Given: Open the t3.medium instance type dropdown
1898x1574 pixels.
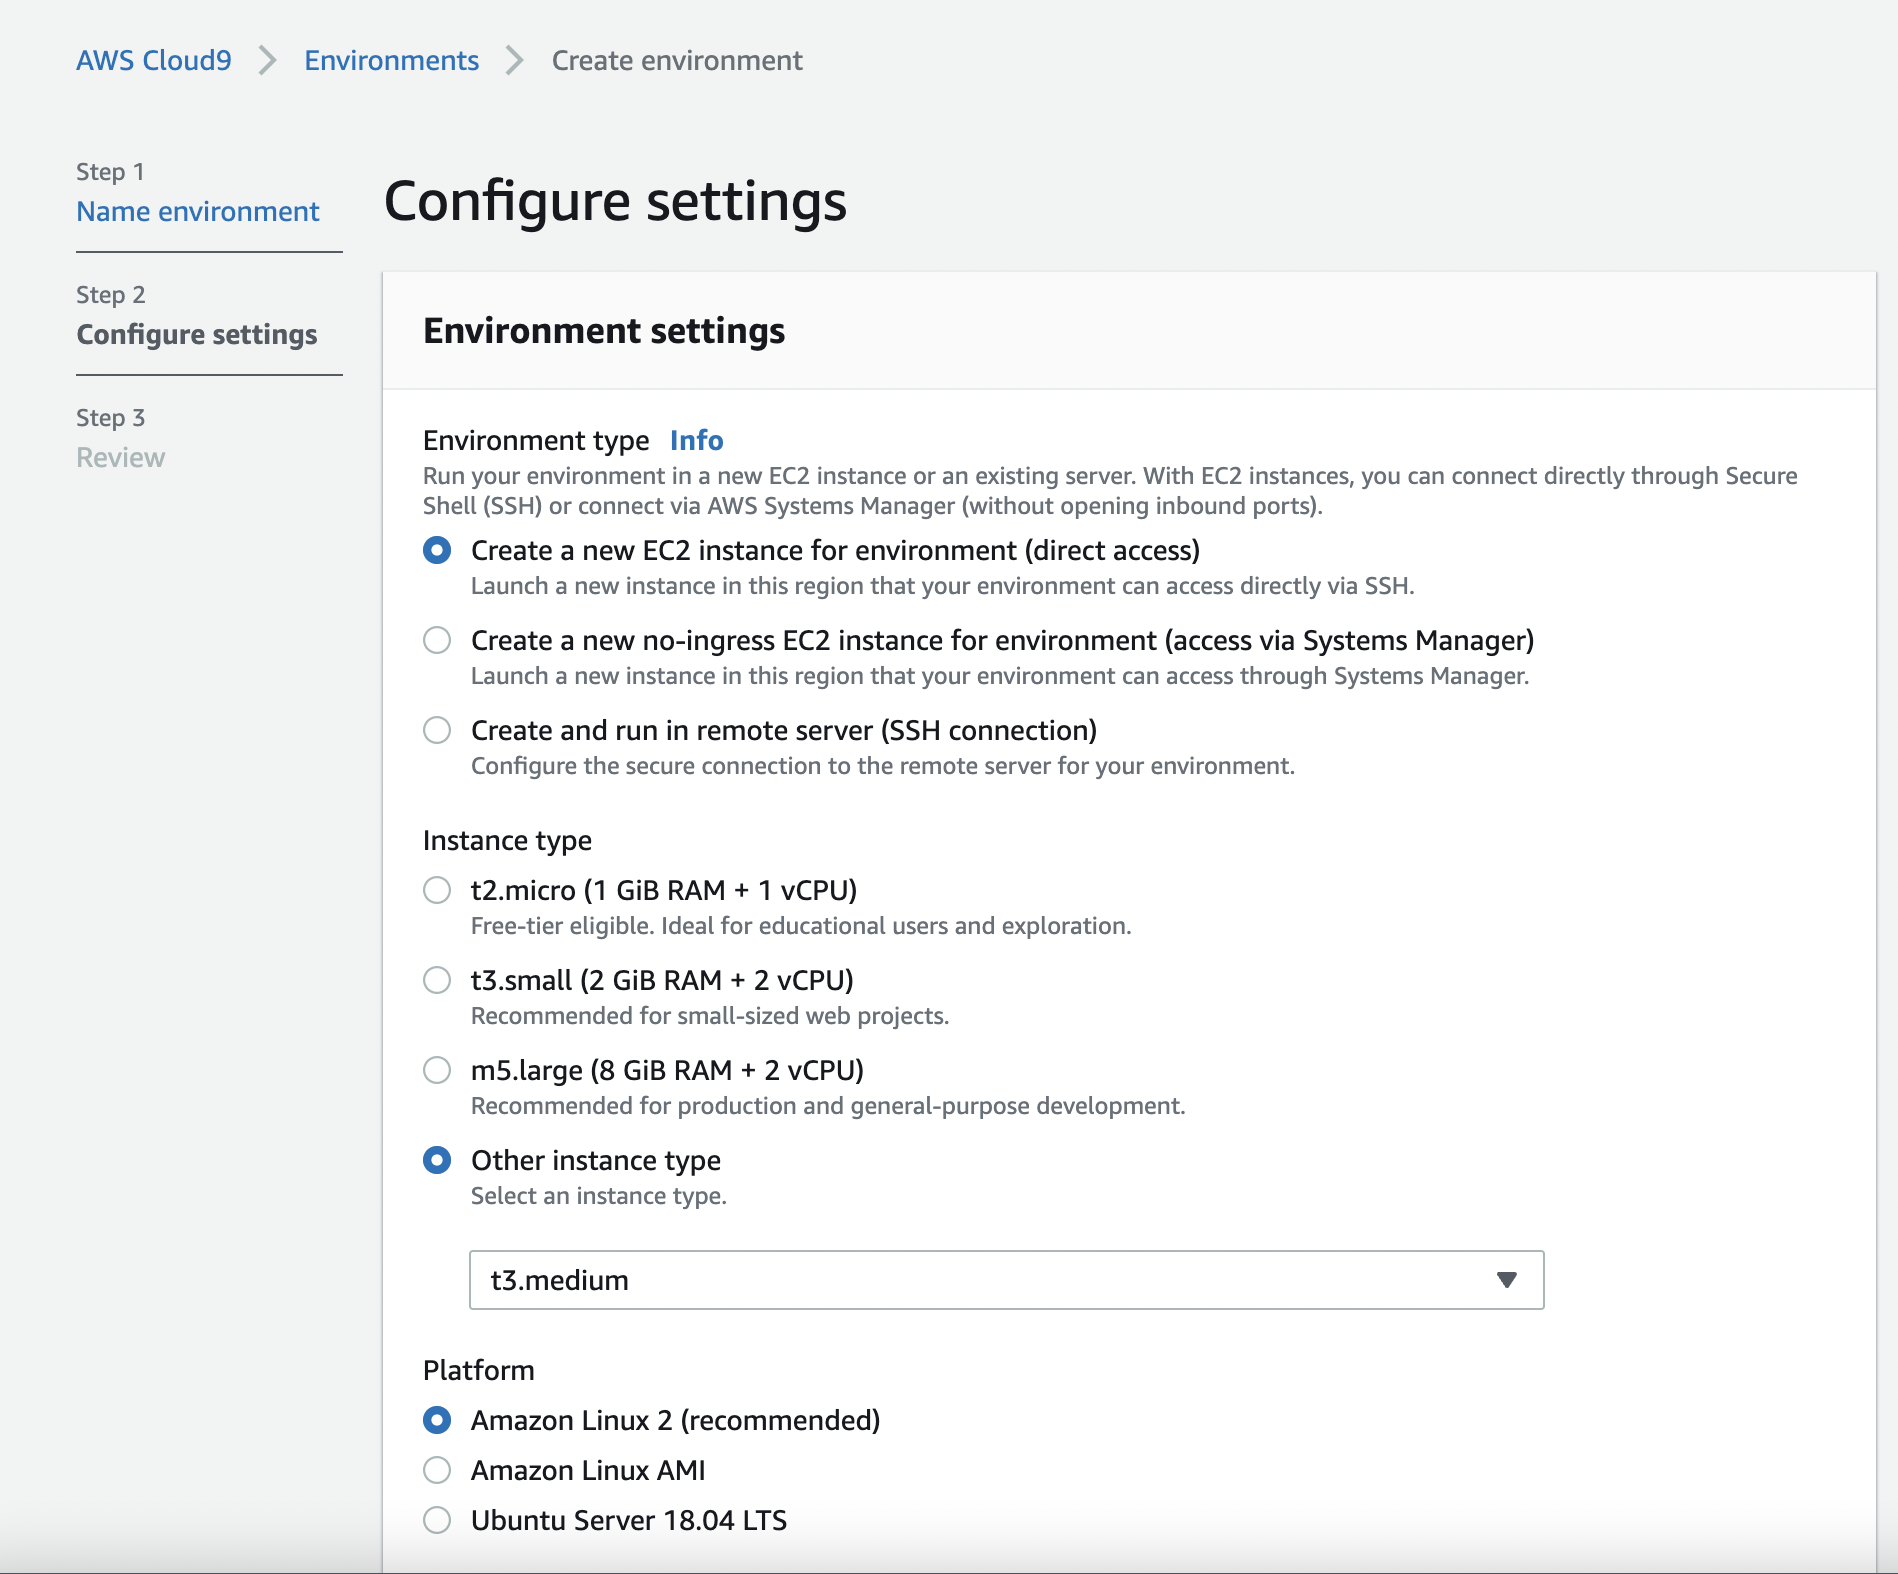Looking at the screenshot, I should click(1005, 1280).
